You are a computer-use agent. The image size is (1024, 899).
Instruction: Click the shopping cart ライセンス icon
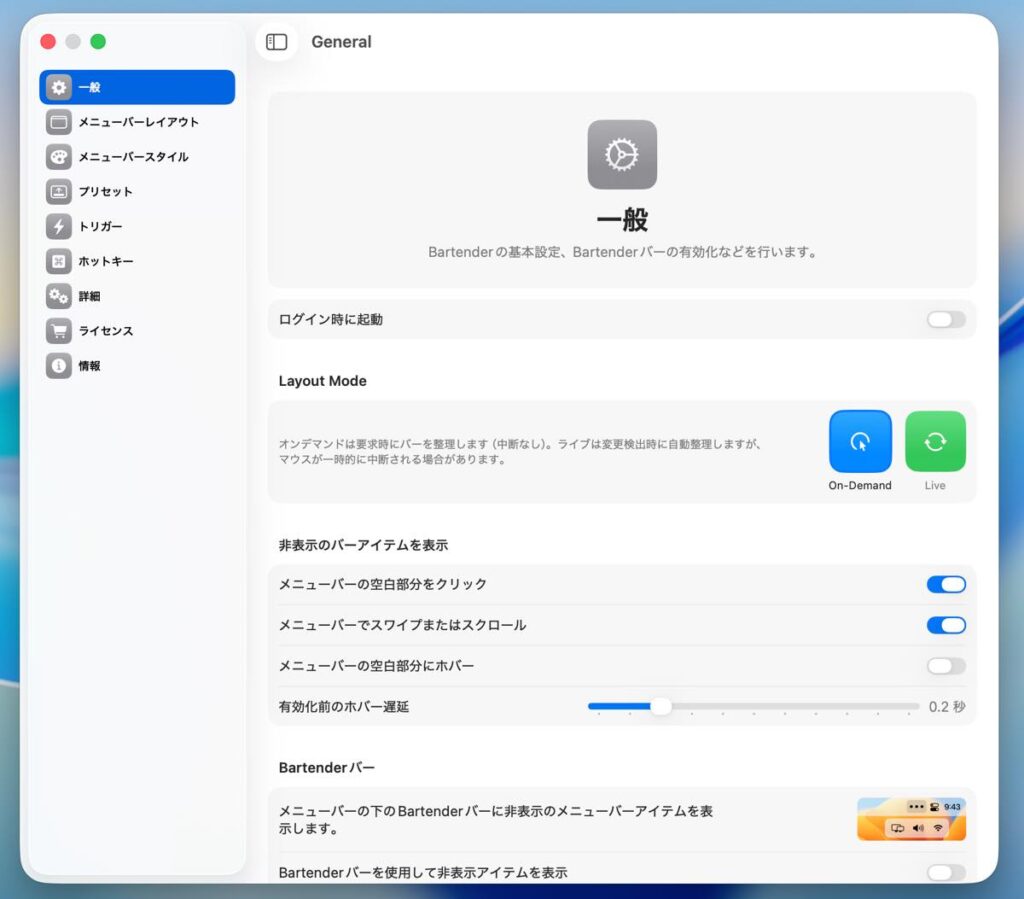(59, 331)
